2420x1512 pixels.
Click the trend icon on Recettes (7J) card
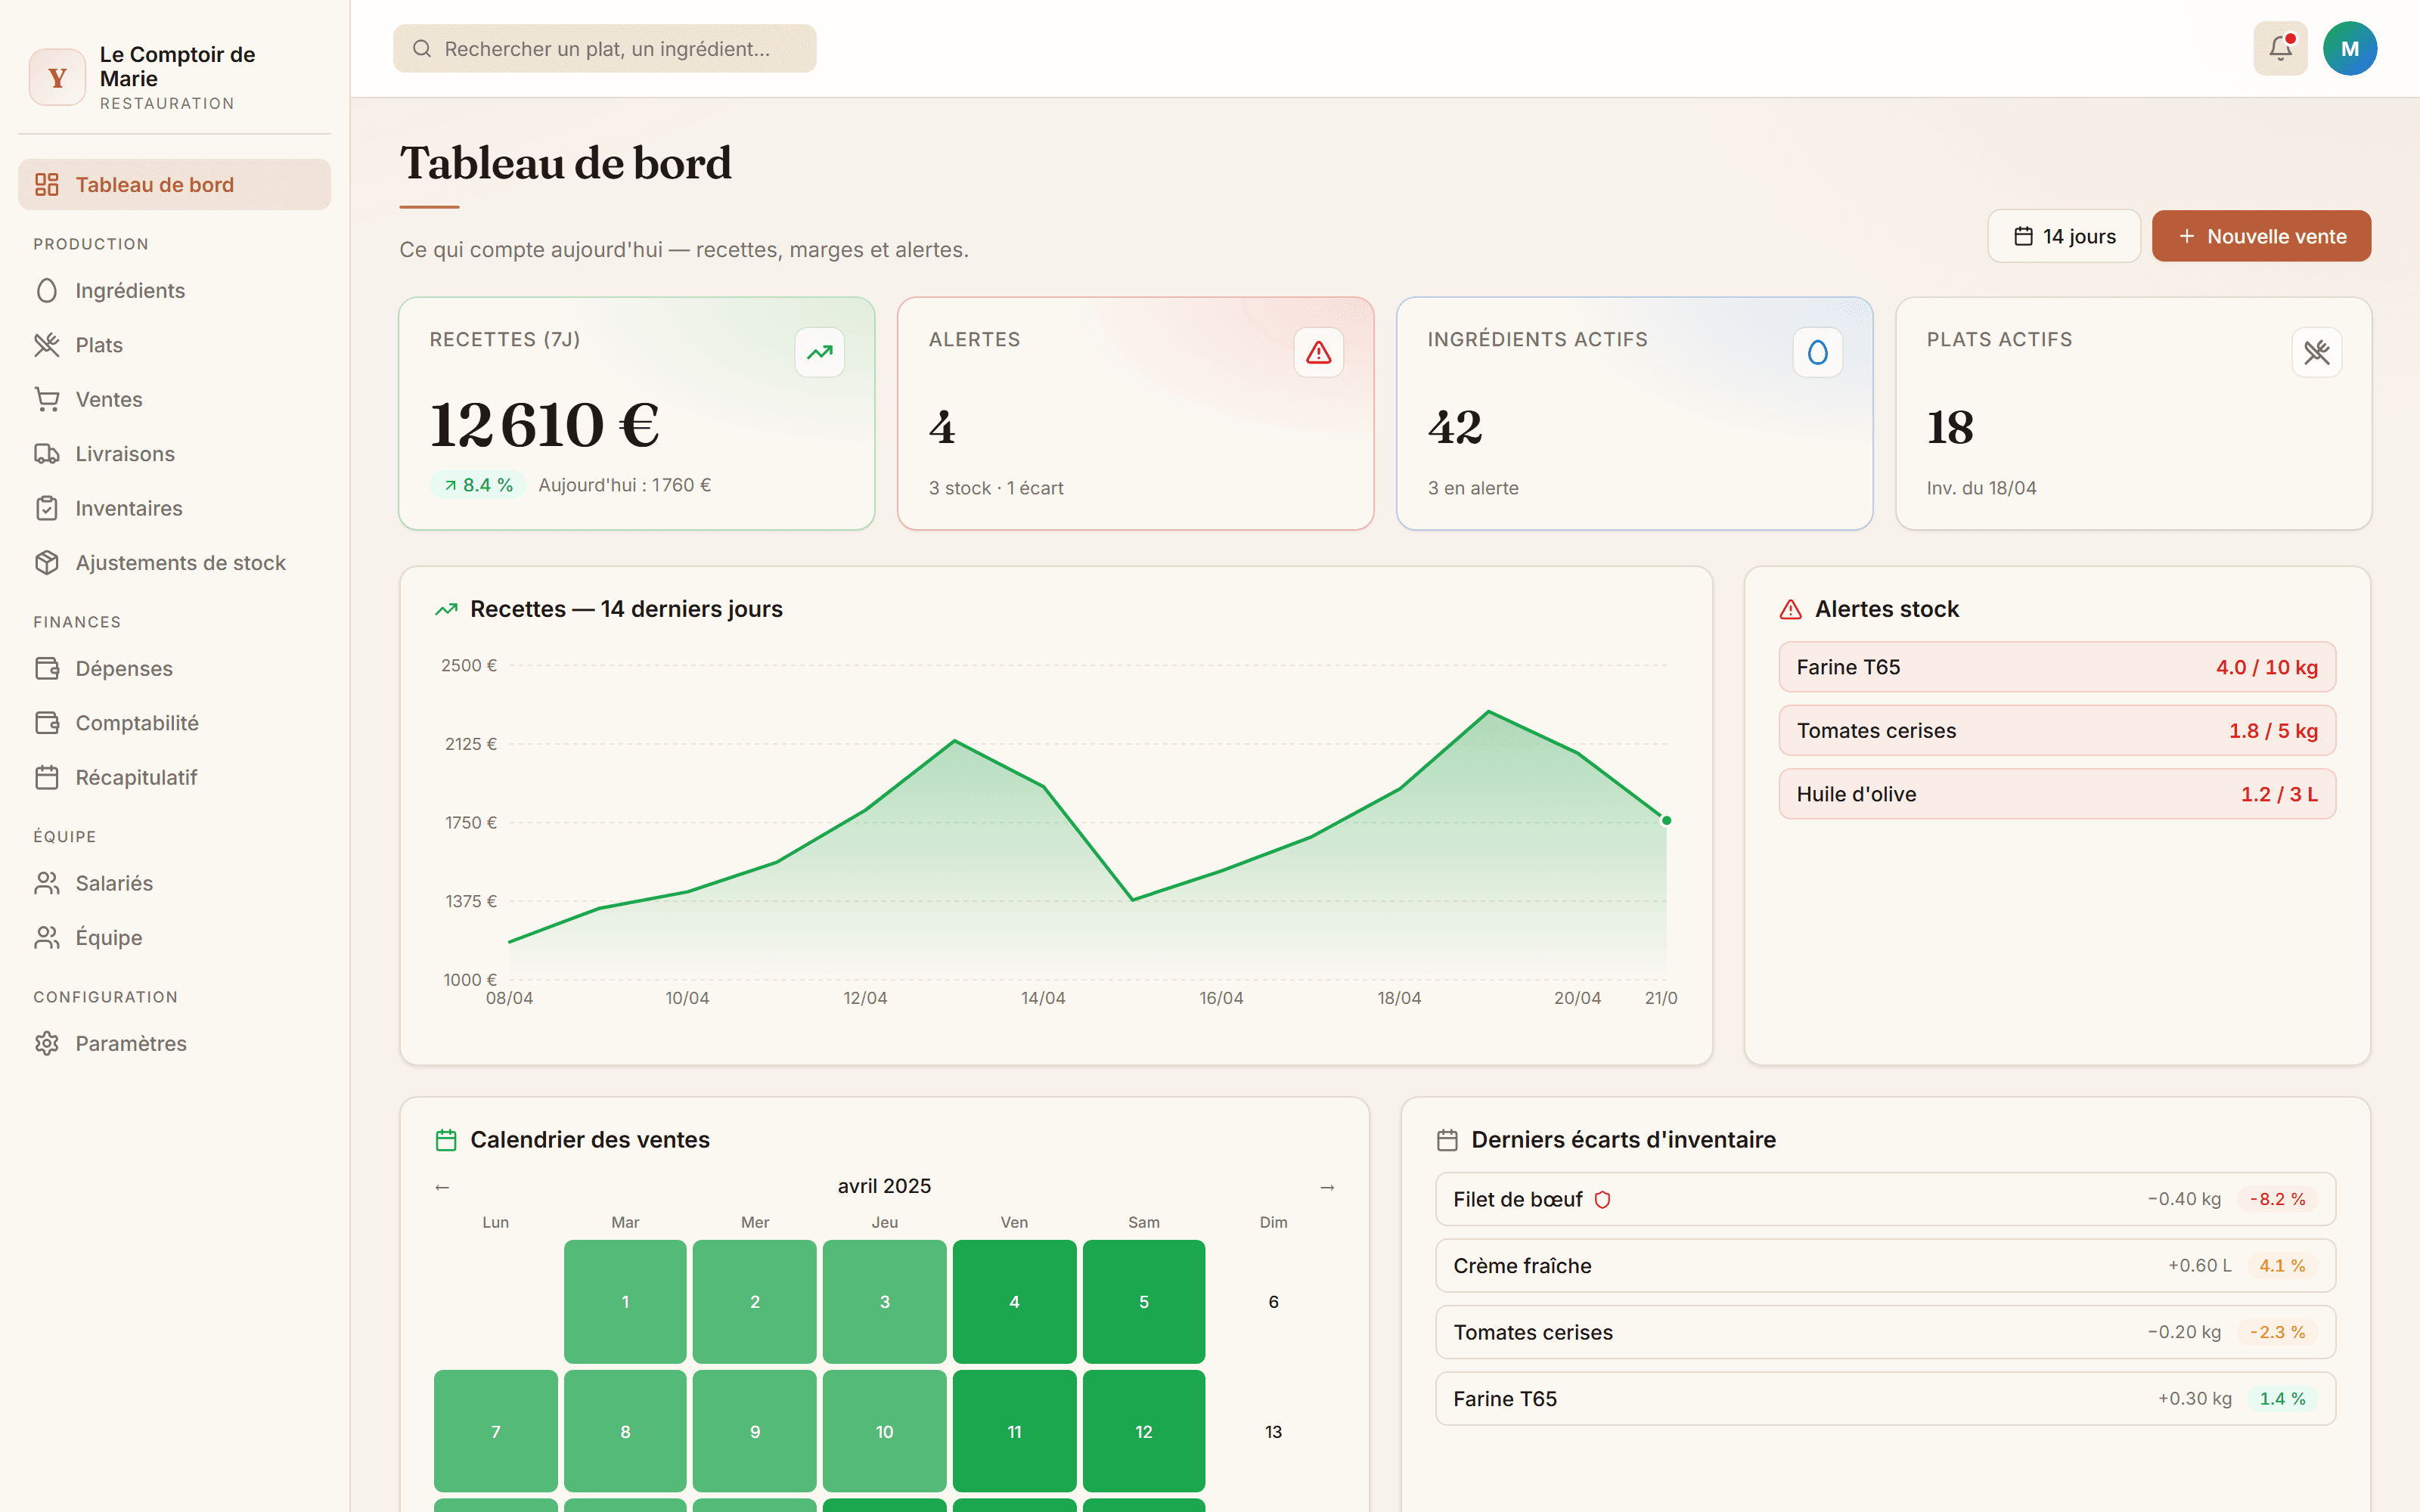tap(820, 352)
